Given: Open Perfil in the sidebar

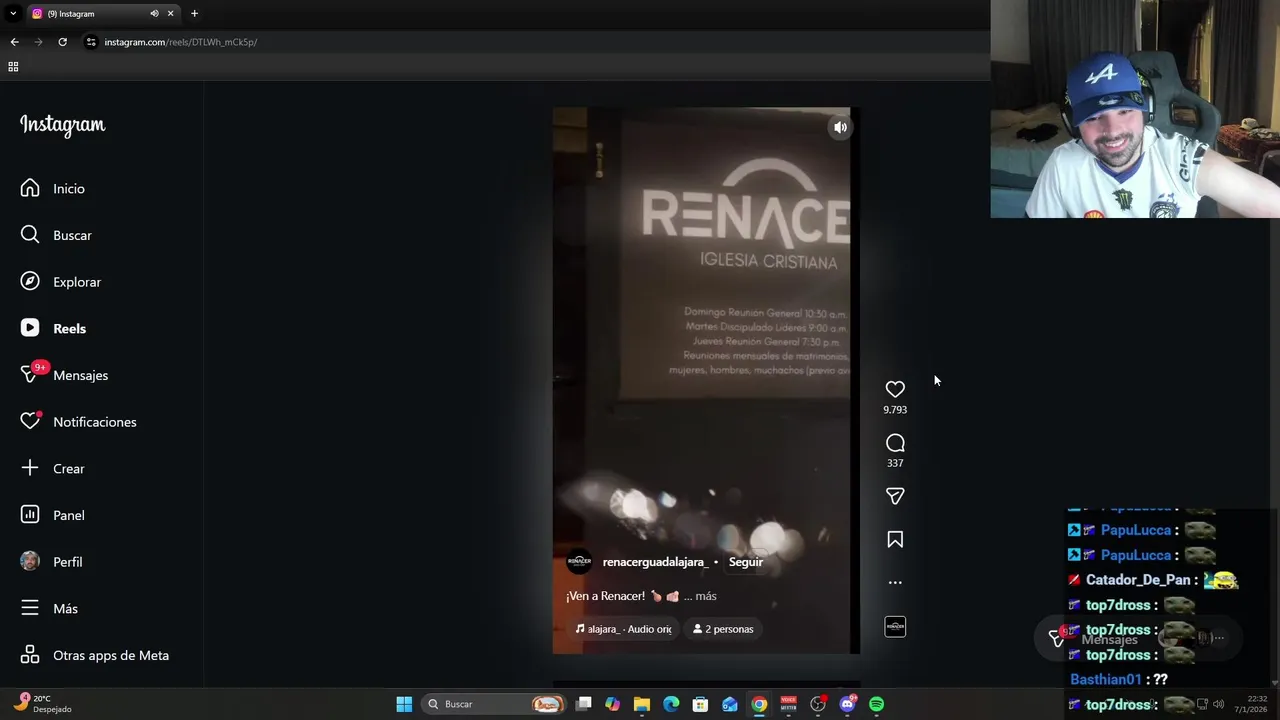Looking at the screenshot, I should pos(52,562).
